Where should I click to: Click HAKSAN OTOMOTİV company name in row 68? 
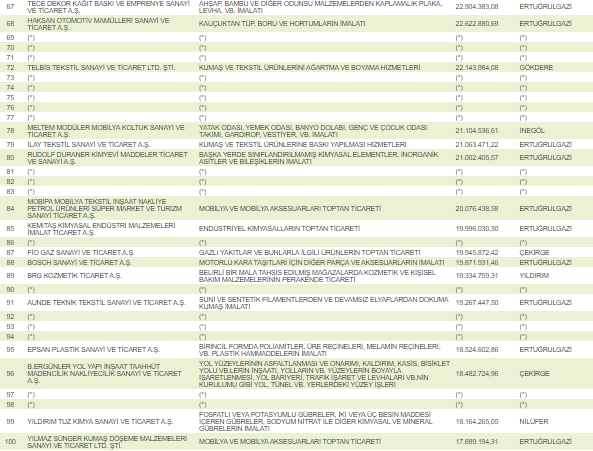[x=98, y=24]
